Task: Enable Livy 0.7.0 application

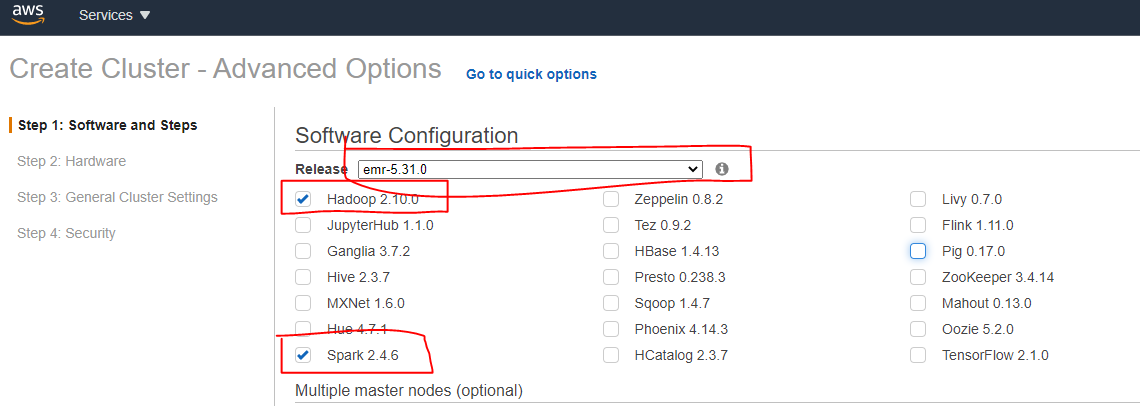Action: click(x=918, y=199)
